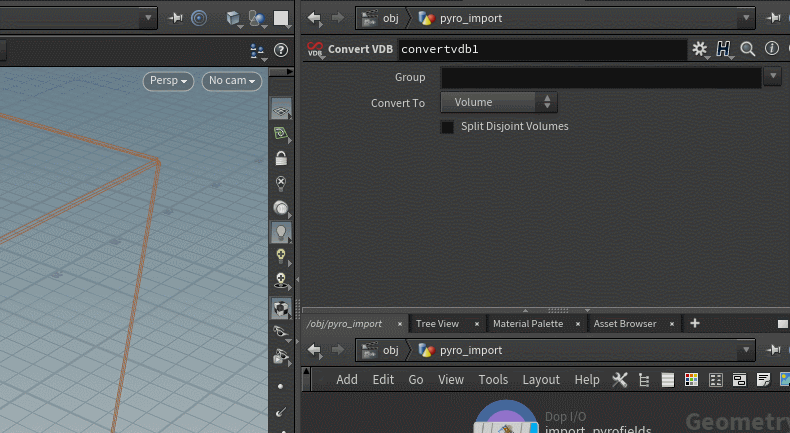Screen dimensions: 790x433
Task: Go back in network editor path
Action: 314,350
